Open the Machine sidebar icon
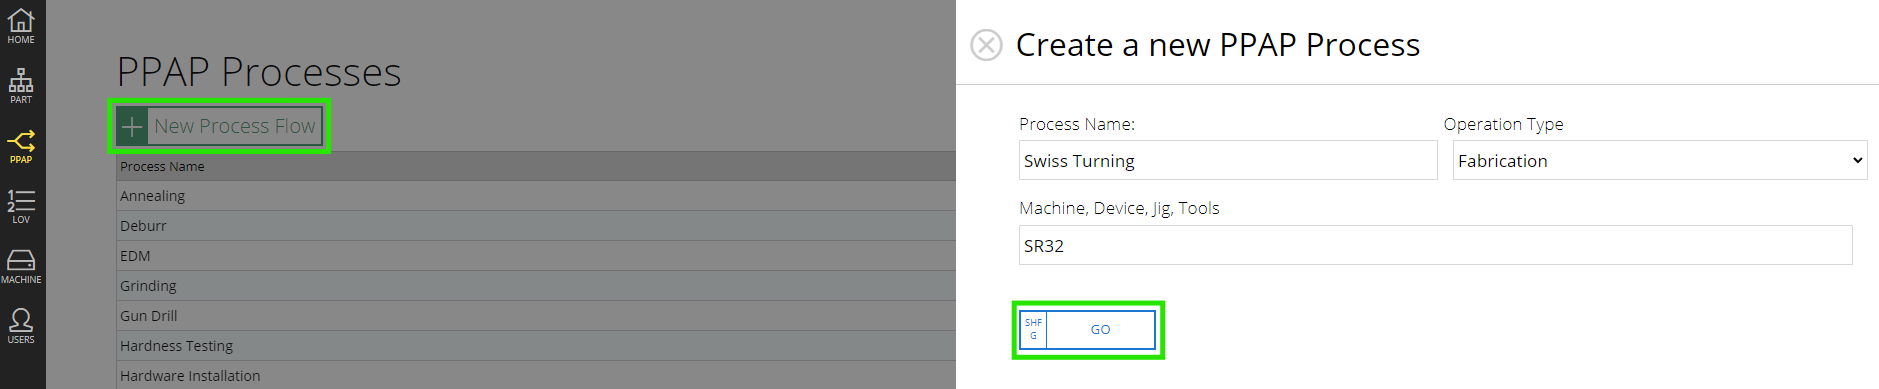The image size is (1879, 389). [x=21, y=266]
